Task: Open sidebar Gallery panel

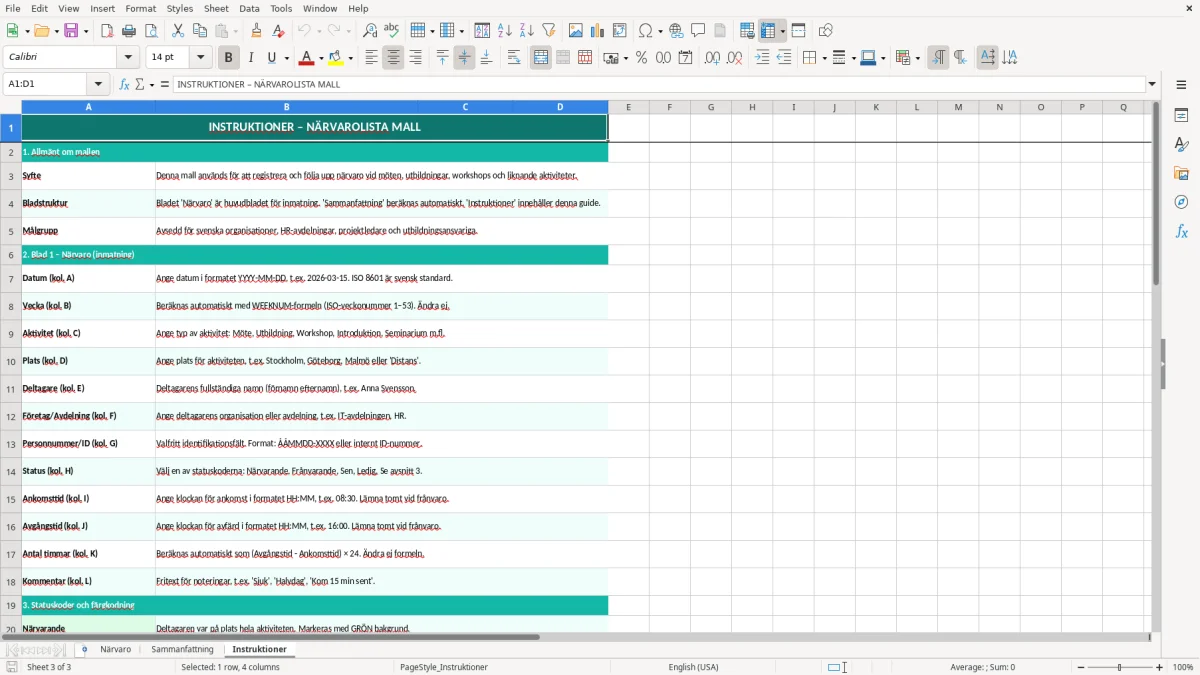Action: [1181, 173]
